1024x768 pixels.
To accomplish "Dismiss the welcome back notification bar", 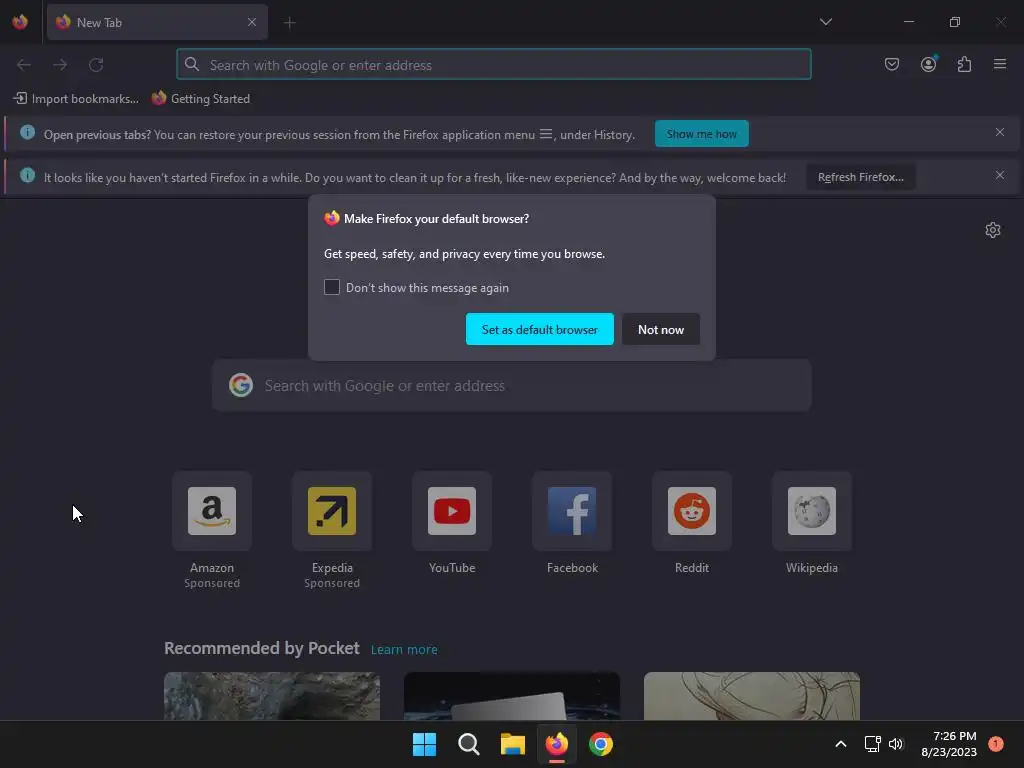I will point(999,175).
